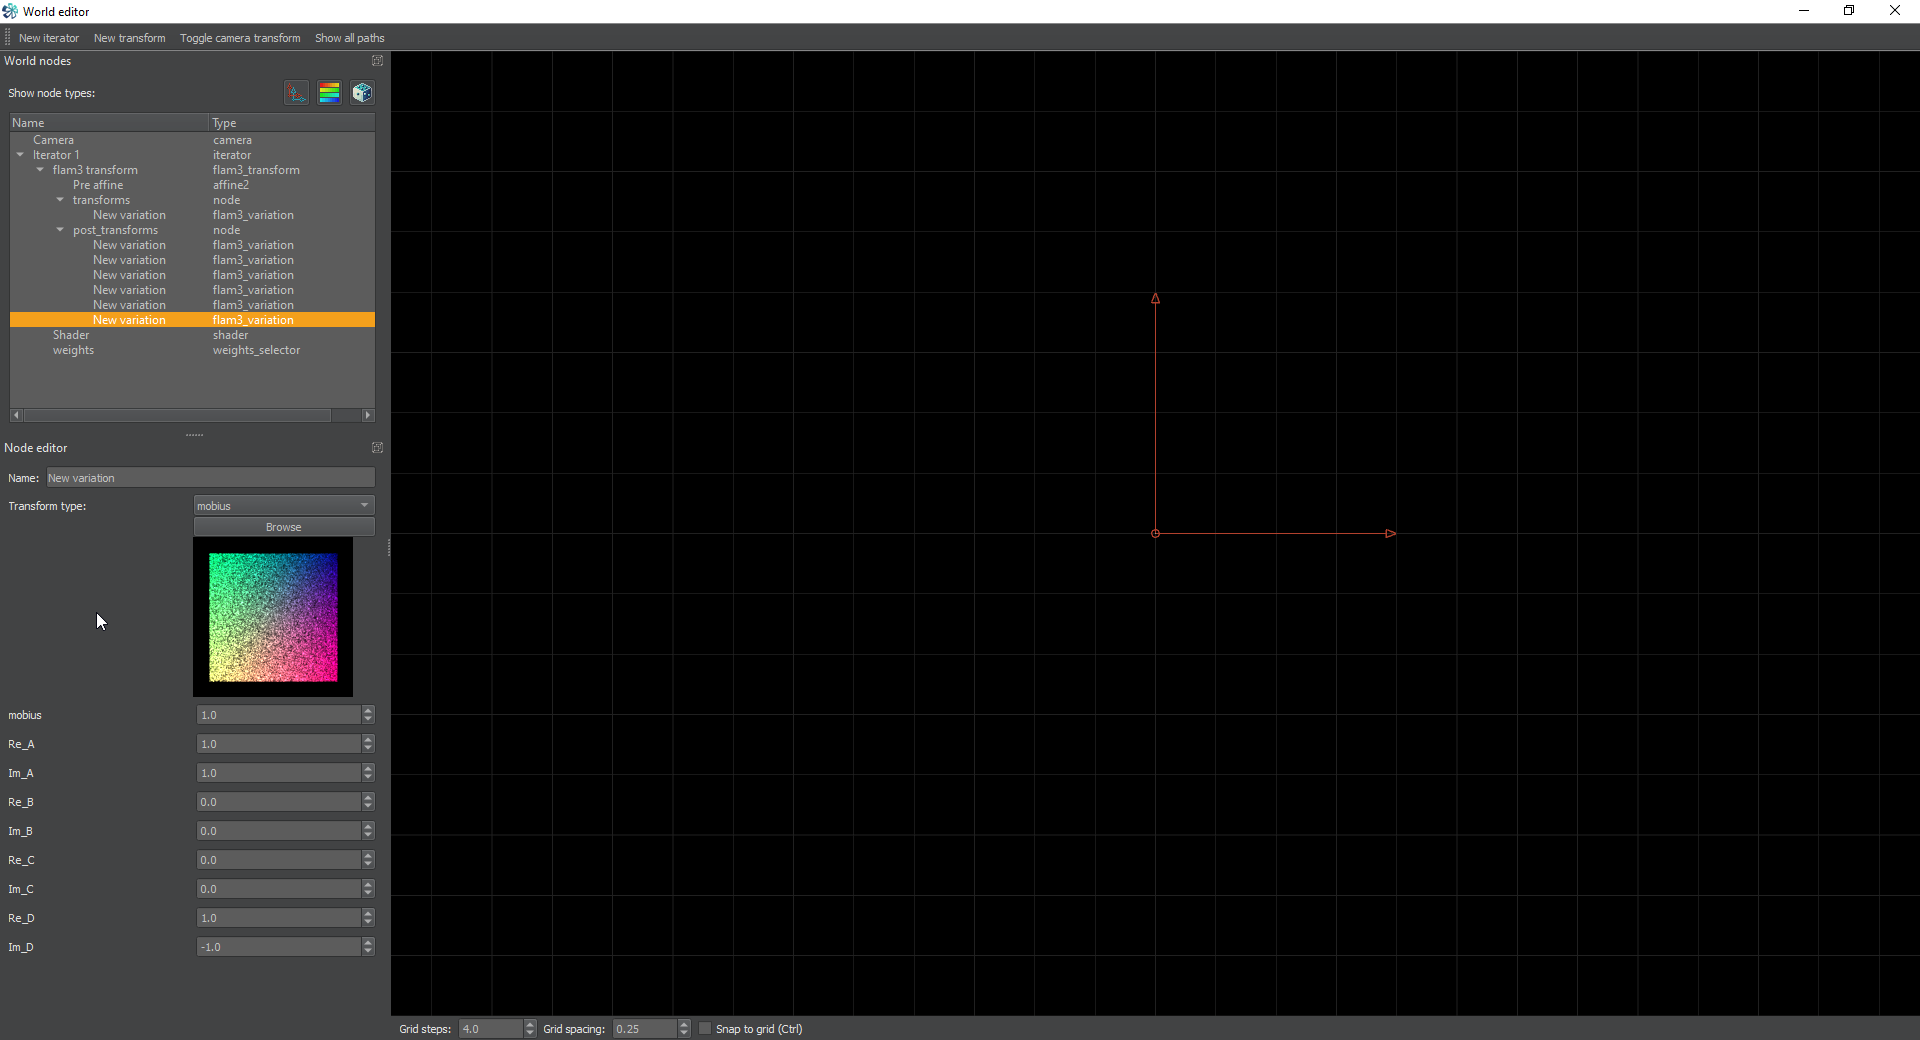
Task: Select the origin circle handle in viewport
Action: [x=1155, y=534]
